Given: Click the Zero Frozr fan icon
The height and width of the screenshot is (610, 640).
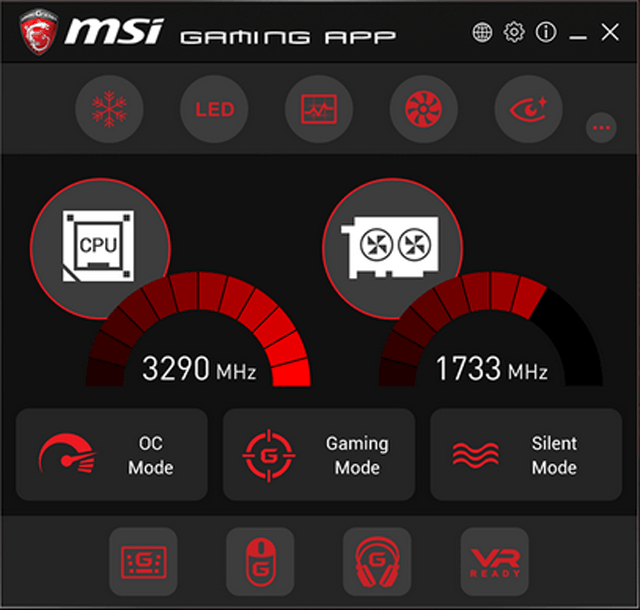Looking at the screenshot, I should click(x=424, y=109).
